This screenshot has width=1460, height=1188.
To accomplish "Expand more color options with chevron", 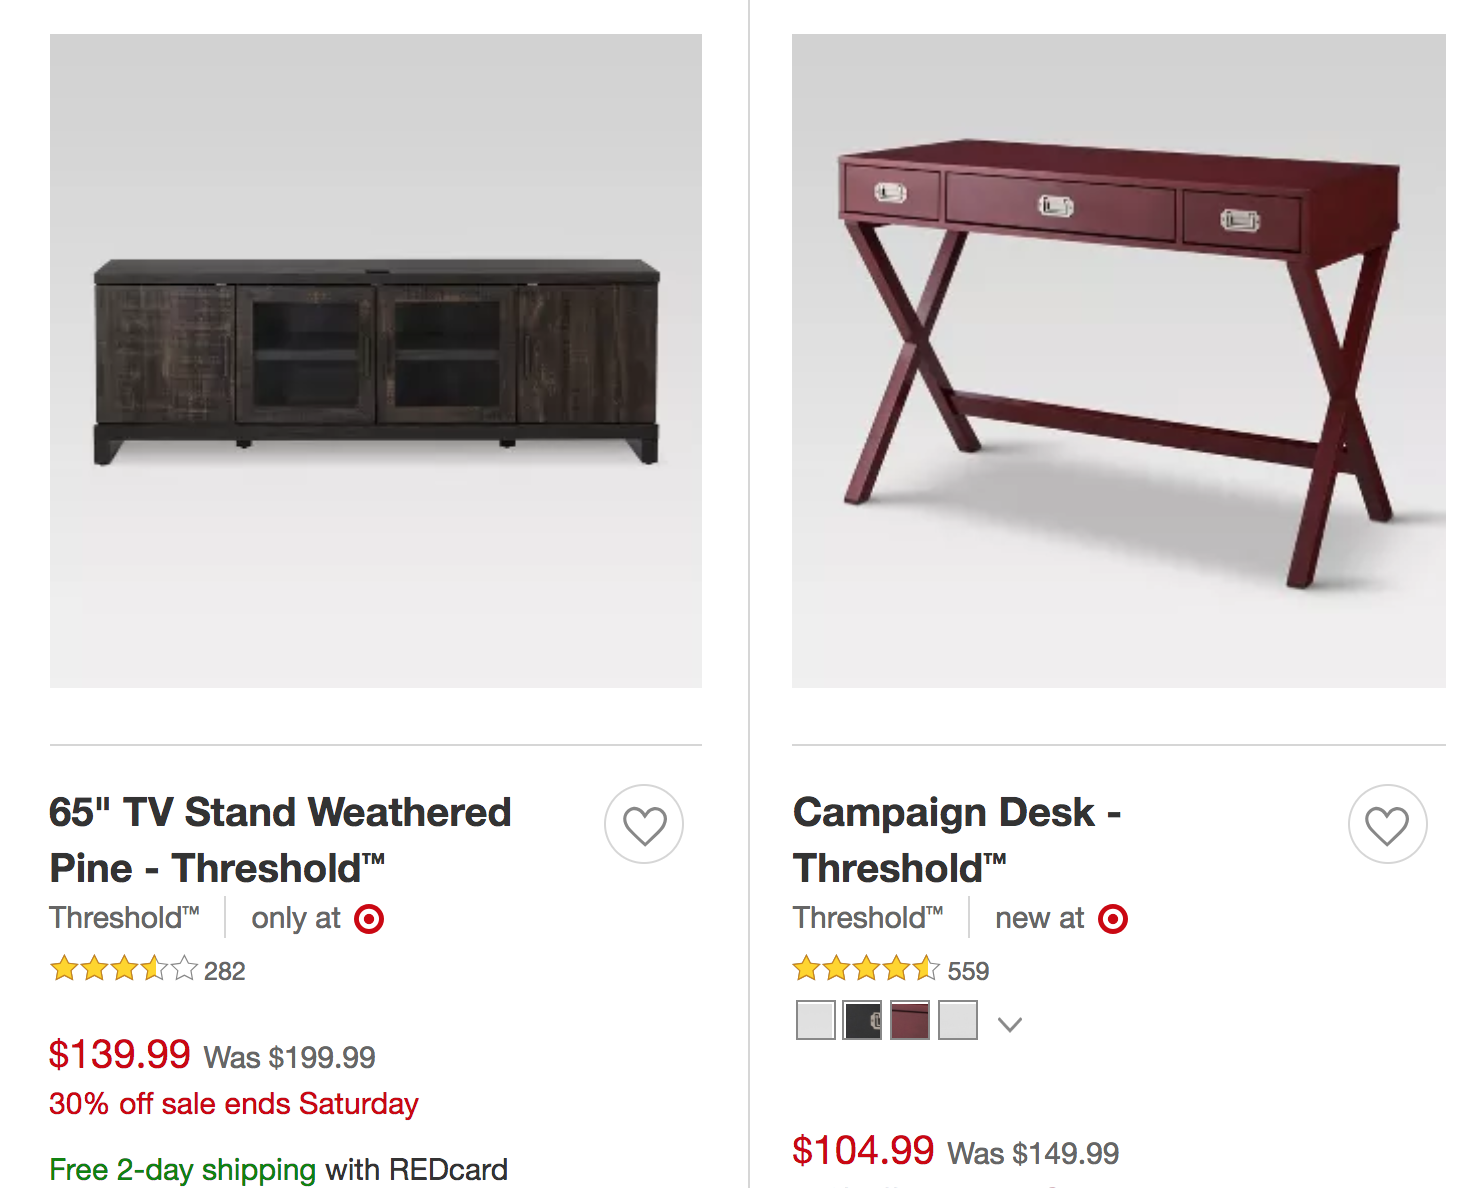I will [1010, 1024].
